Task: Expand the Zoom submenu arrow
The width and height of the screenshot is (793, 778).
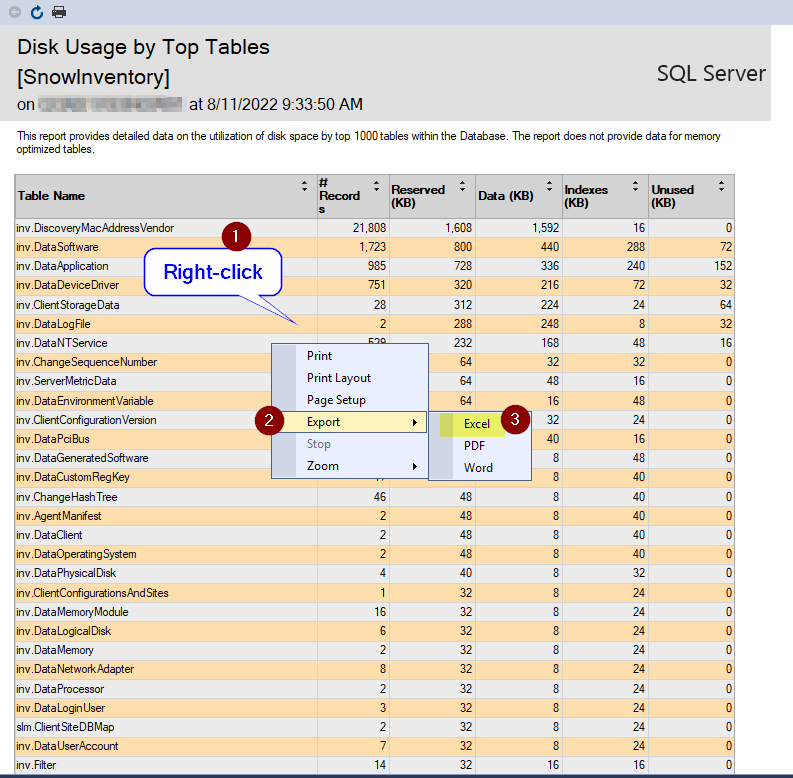Action: [415, 466]
